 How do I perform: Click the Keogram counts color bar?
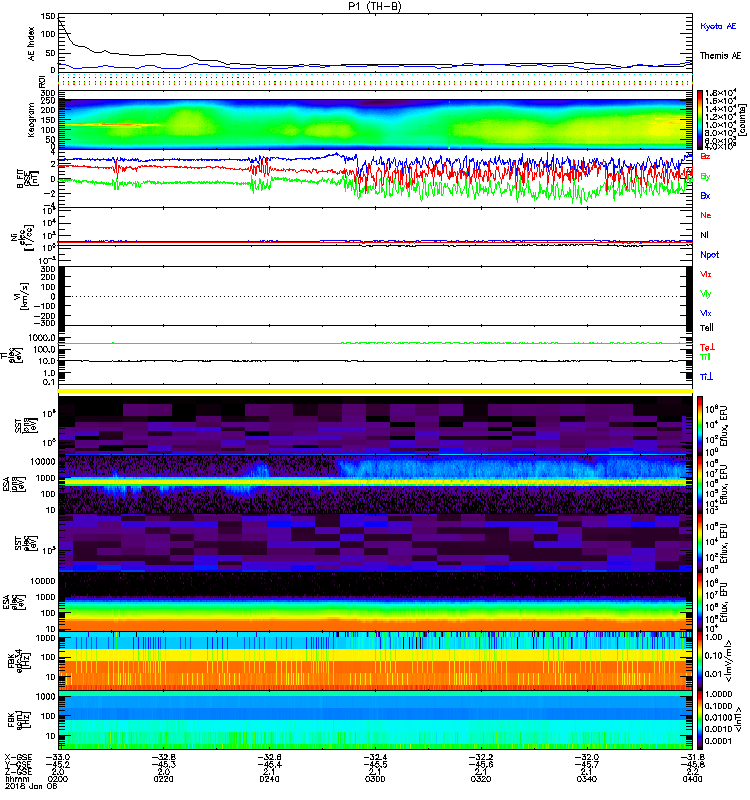point(700,120)
